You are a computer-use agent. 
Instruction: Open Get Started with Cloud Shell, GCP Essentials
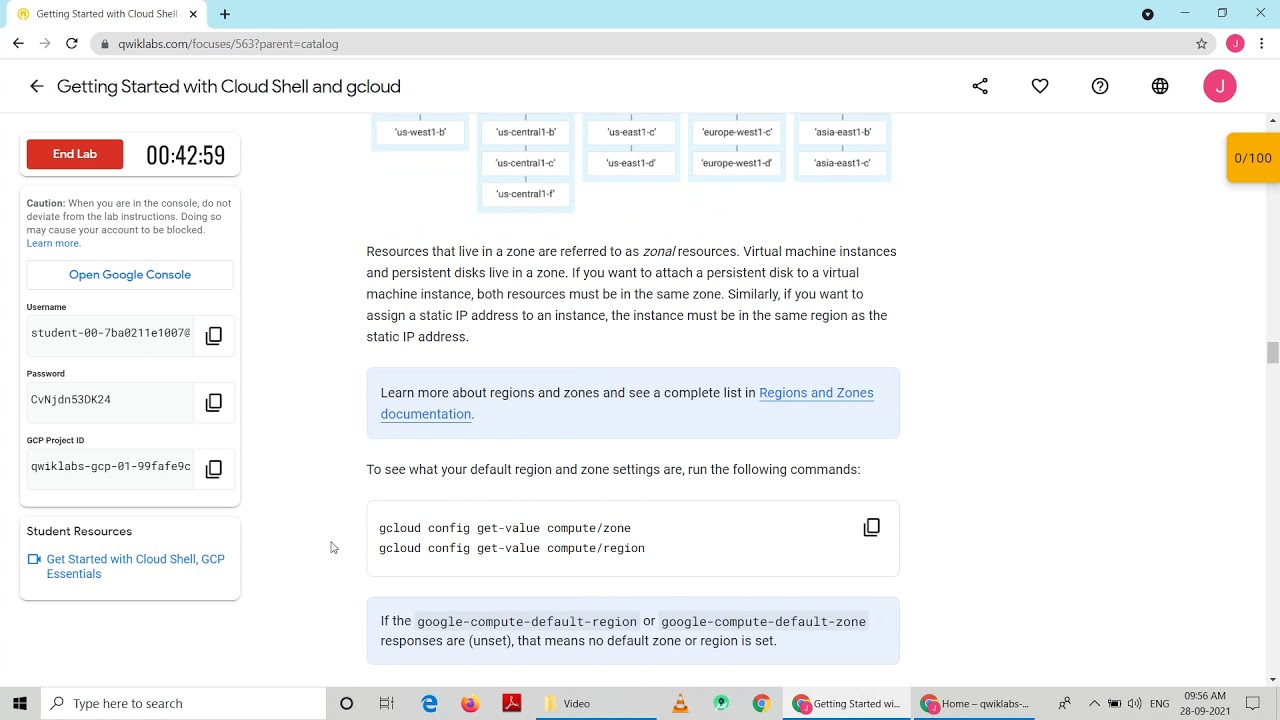tap(135, 566)
